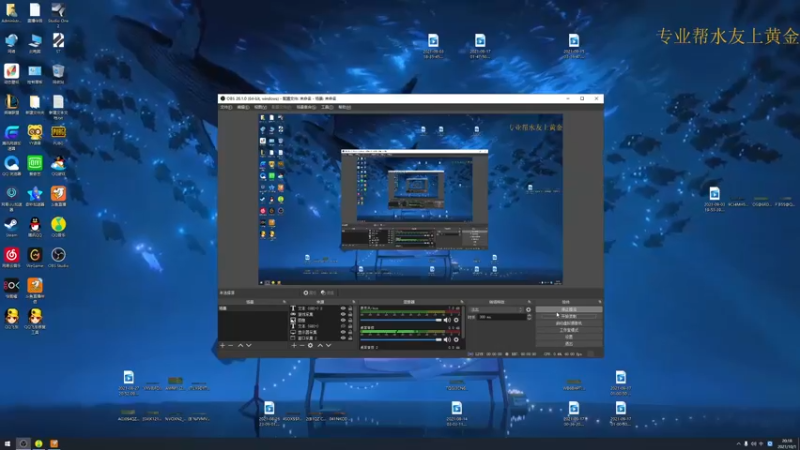Move the selected source up
The height and width of the screenshot is (450, 800).
(x=320, y=345)
